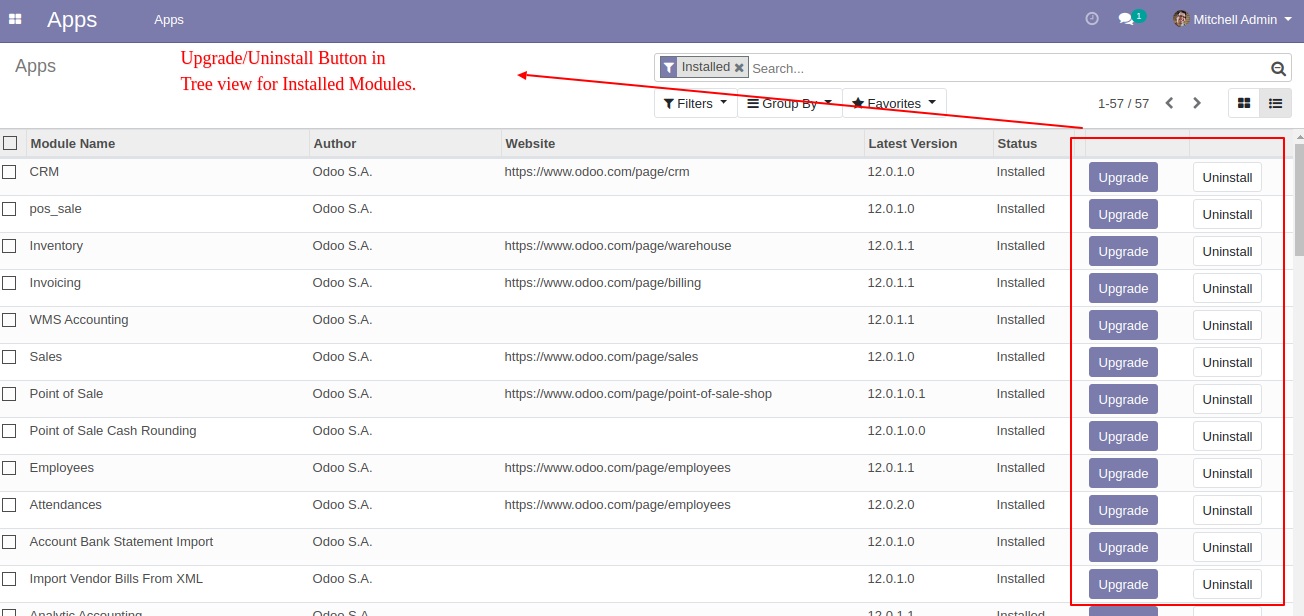1304x616 pixels.
Task: Tick the Employees row checkbox
Action: point(9,468)
